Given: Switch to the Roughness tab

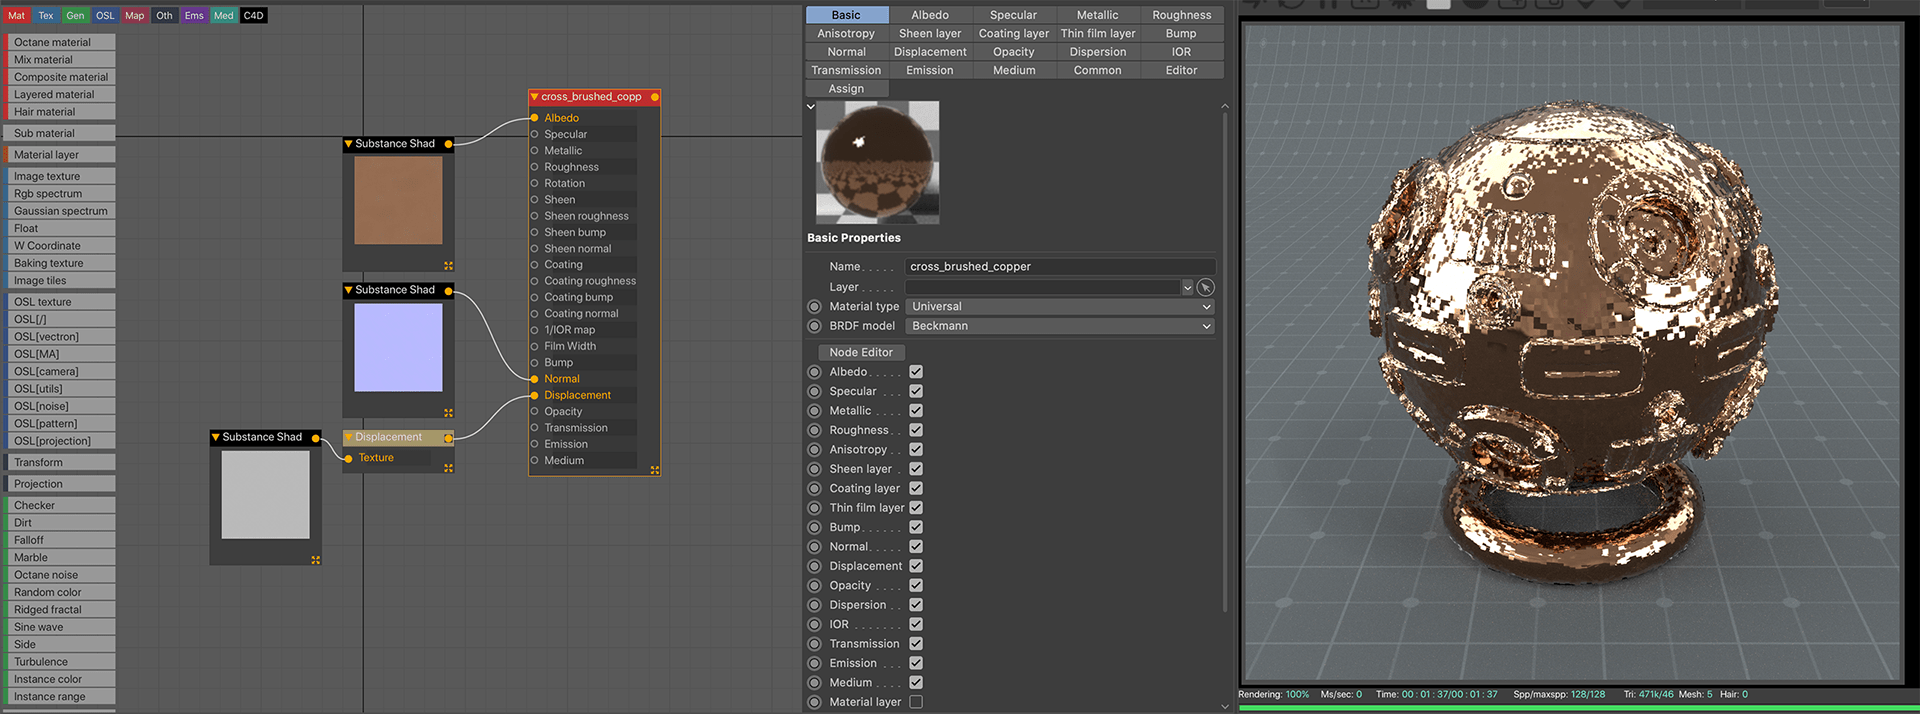Looking at the screenshot, I should (1181, 15).
